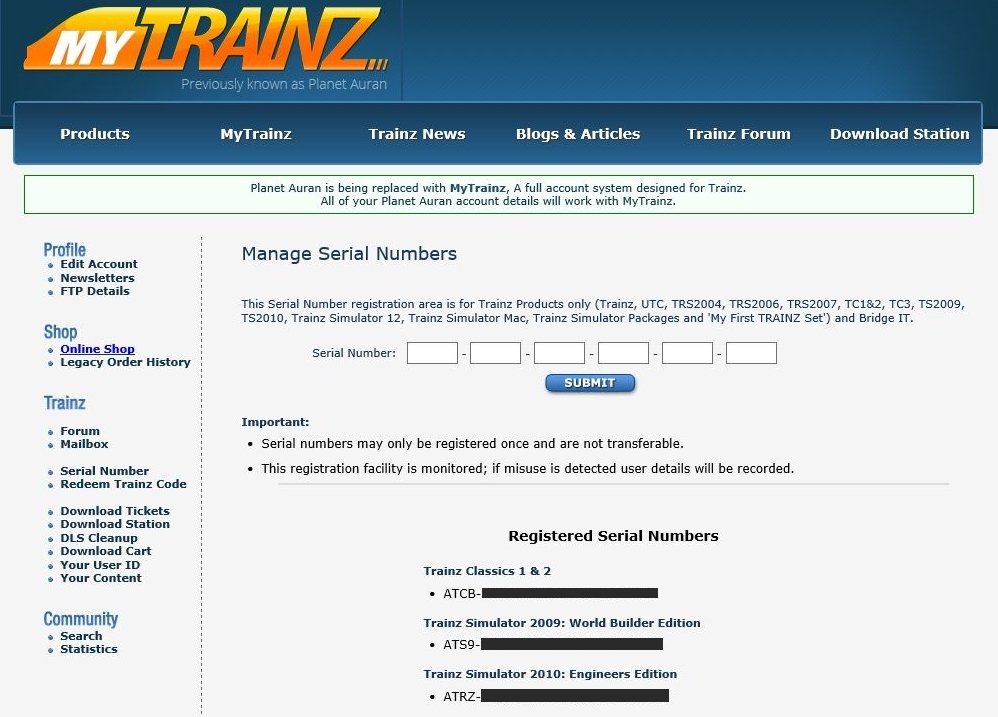
Task: Open the MyTrainz navigation tab
Action: [256, 134]
